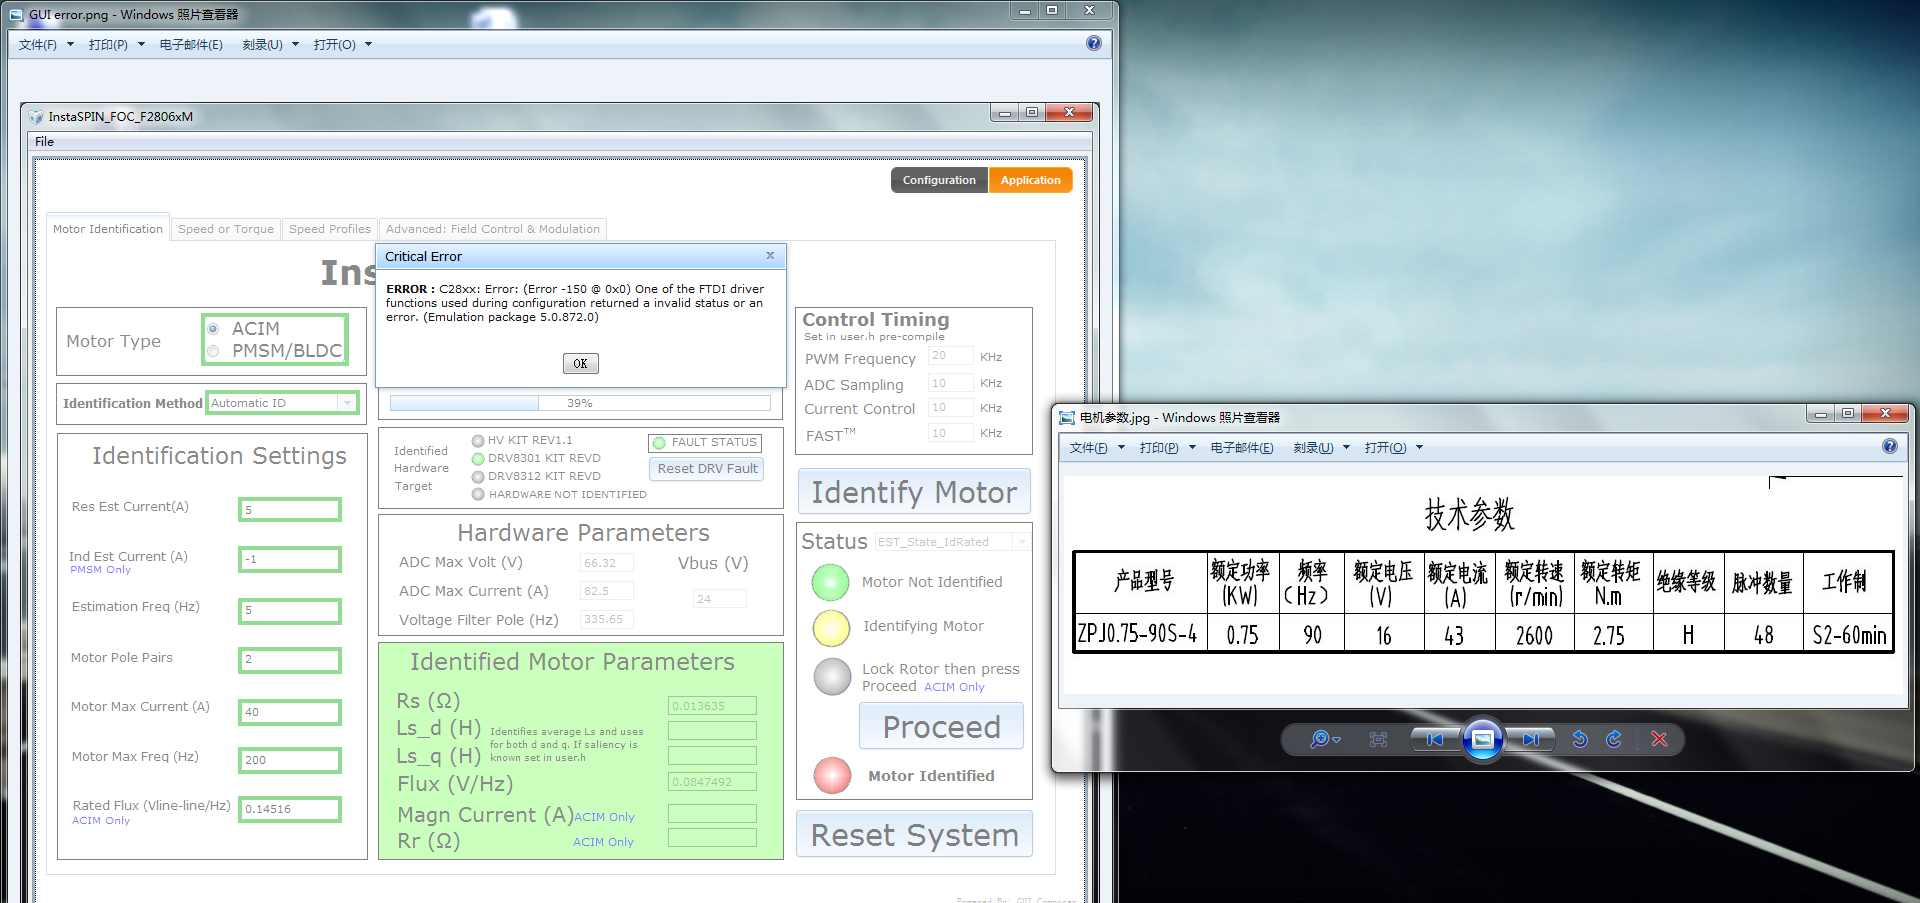The image size is (1920, 903).
Task: Click the Motor Max Freq (Hz) input field
Action: coord(290,760)
